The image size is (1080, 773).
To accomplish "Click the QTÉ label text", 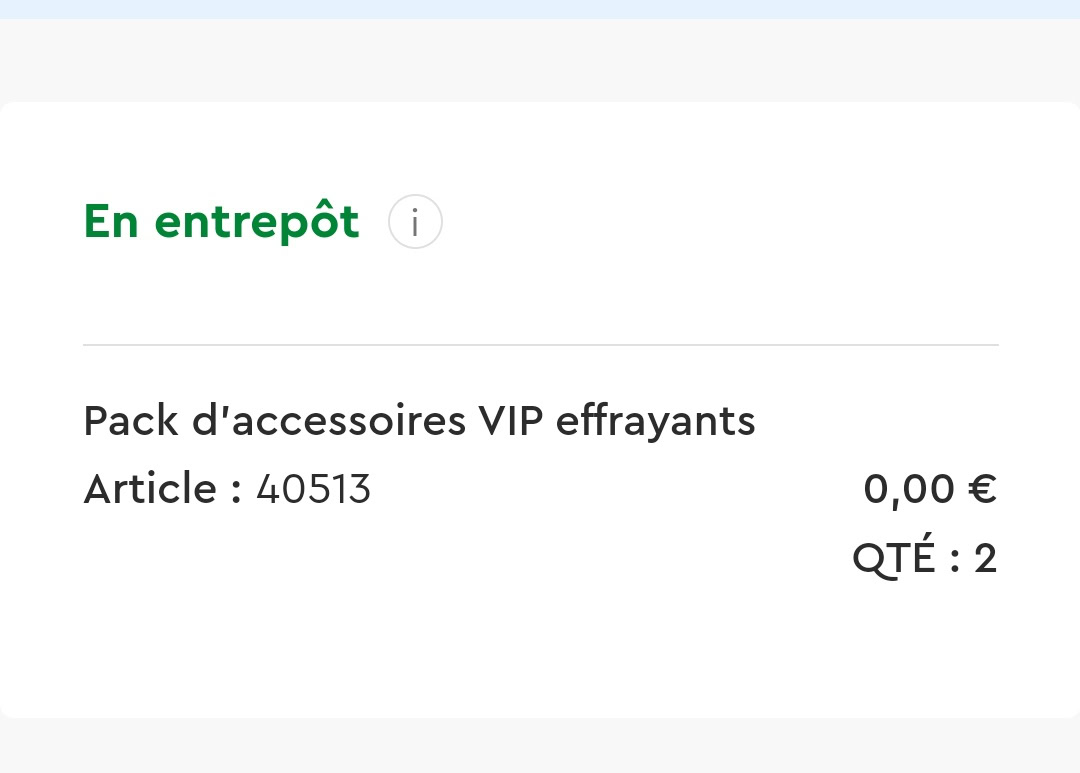I will tap(894, 558).
